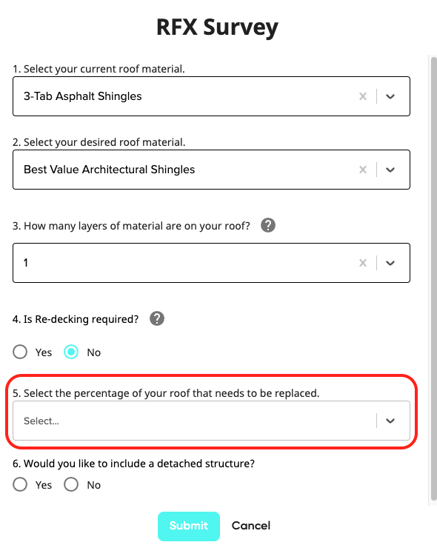Select Yes for Re-decking required
Viewport: 437px width, 545px height.
(x=20, y=352)
